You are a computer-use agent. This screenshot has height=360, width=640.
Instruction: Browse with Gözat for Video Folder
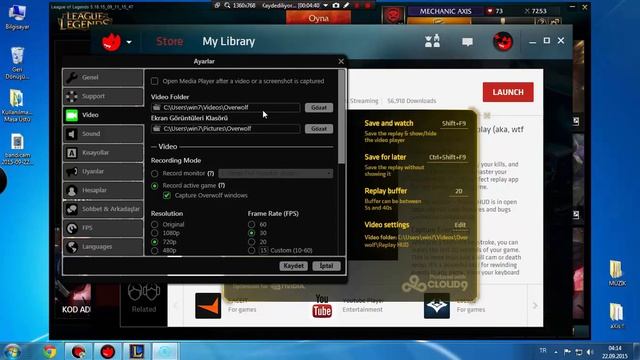pyautogui.click(x=319, y=108)
